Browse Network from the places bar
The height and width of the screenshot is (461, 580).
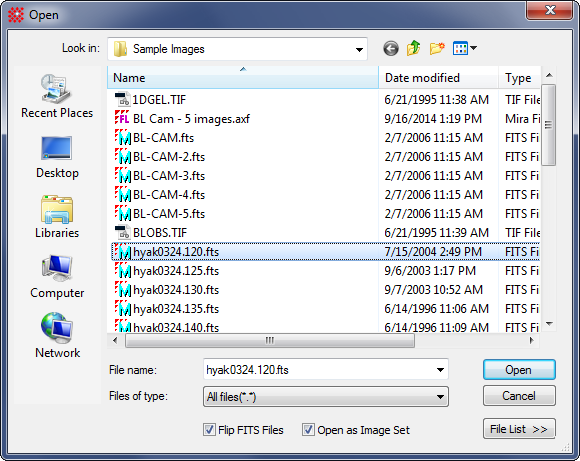pyautogui.click(x=57, y=336)
